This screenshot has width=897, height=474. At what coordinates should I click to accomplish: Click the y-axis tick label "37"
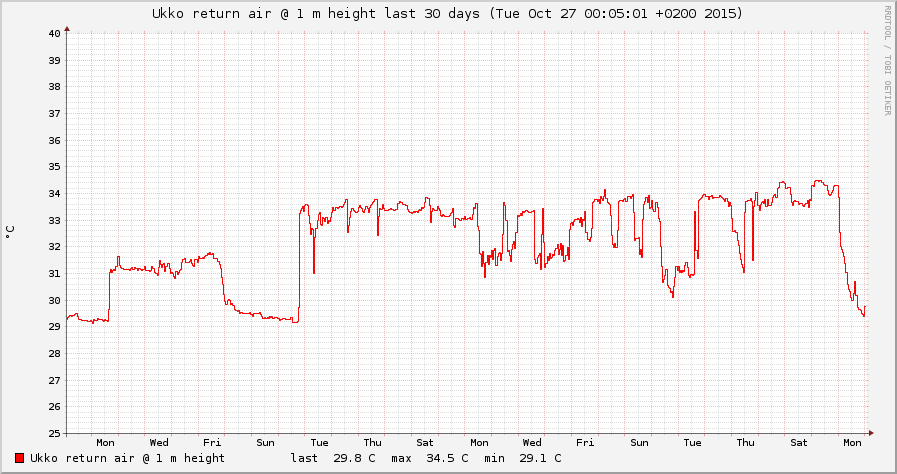pos(54,114)
